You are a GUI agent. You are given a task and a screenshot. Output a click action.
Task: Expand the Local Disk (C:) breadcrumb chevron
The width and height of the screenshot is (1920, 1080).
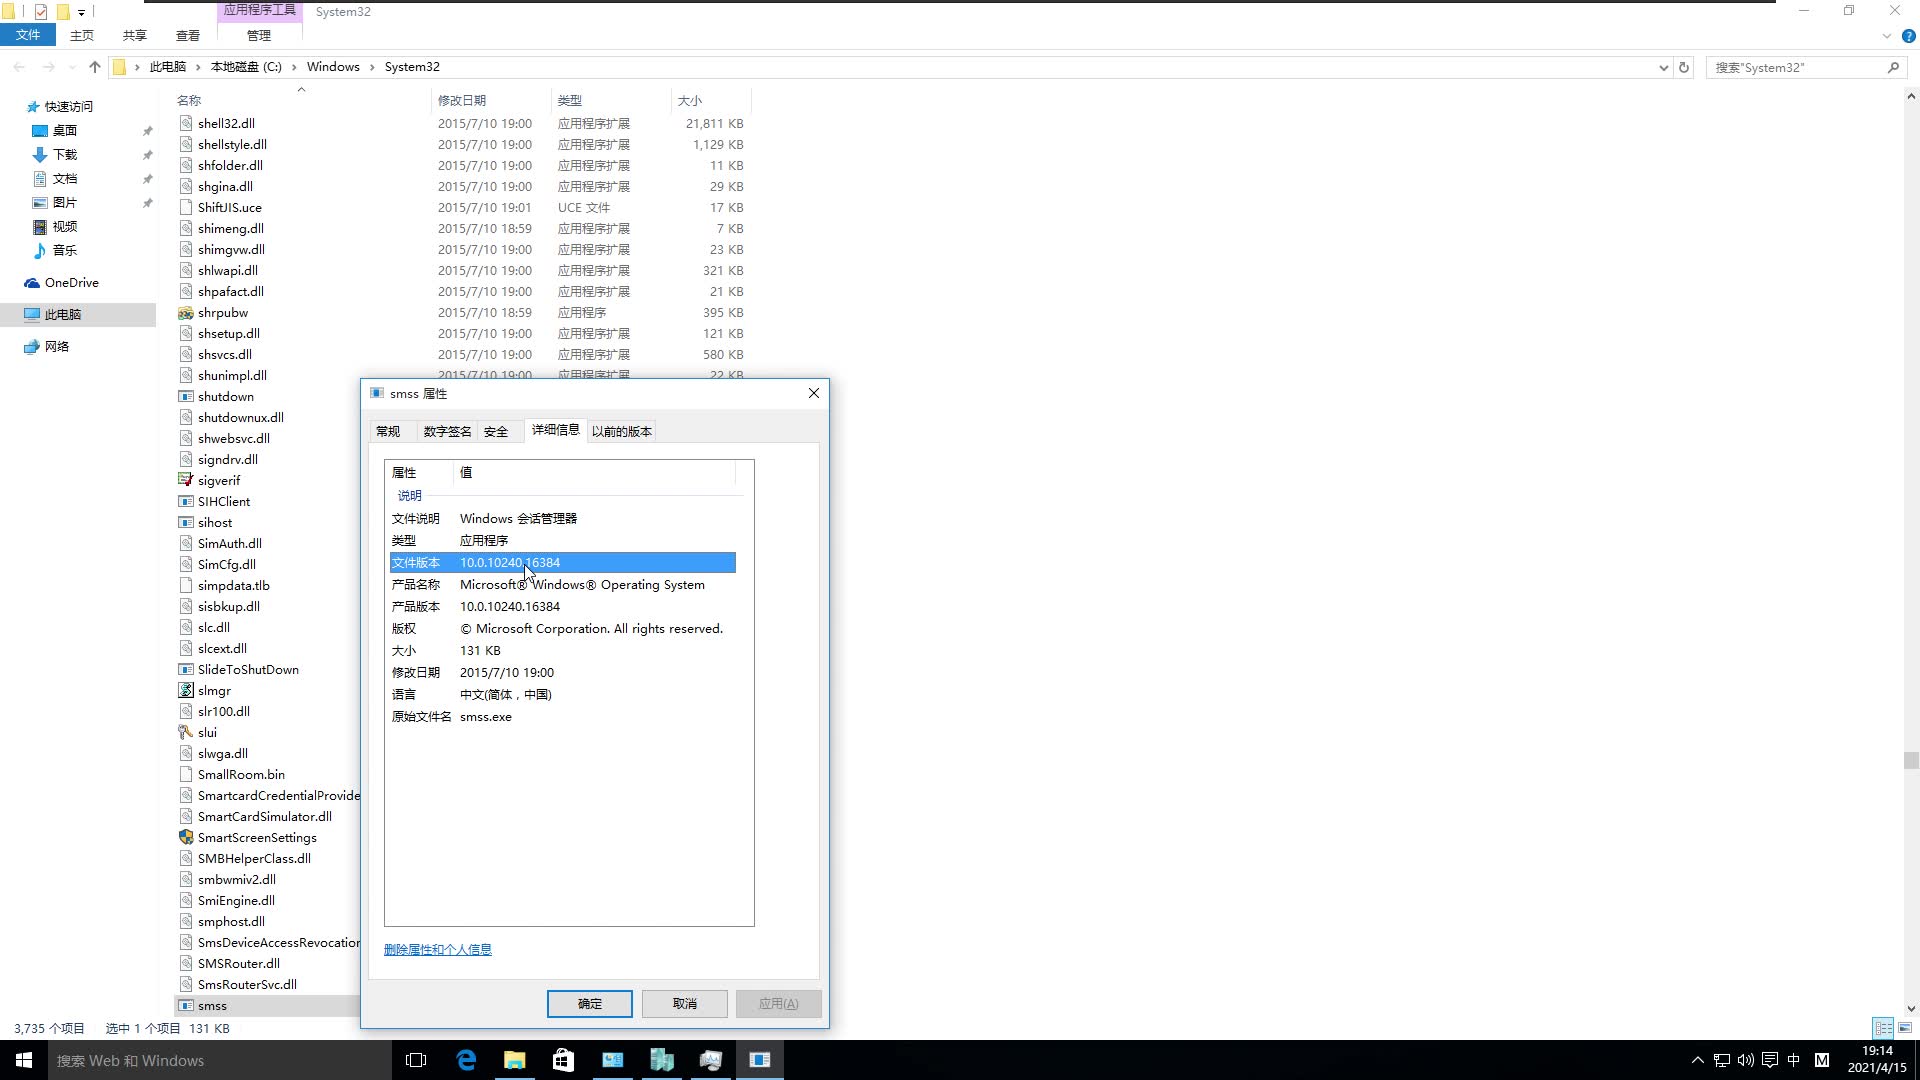(x=294, y=67)
